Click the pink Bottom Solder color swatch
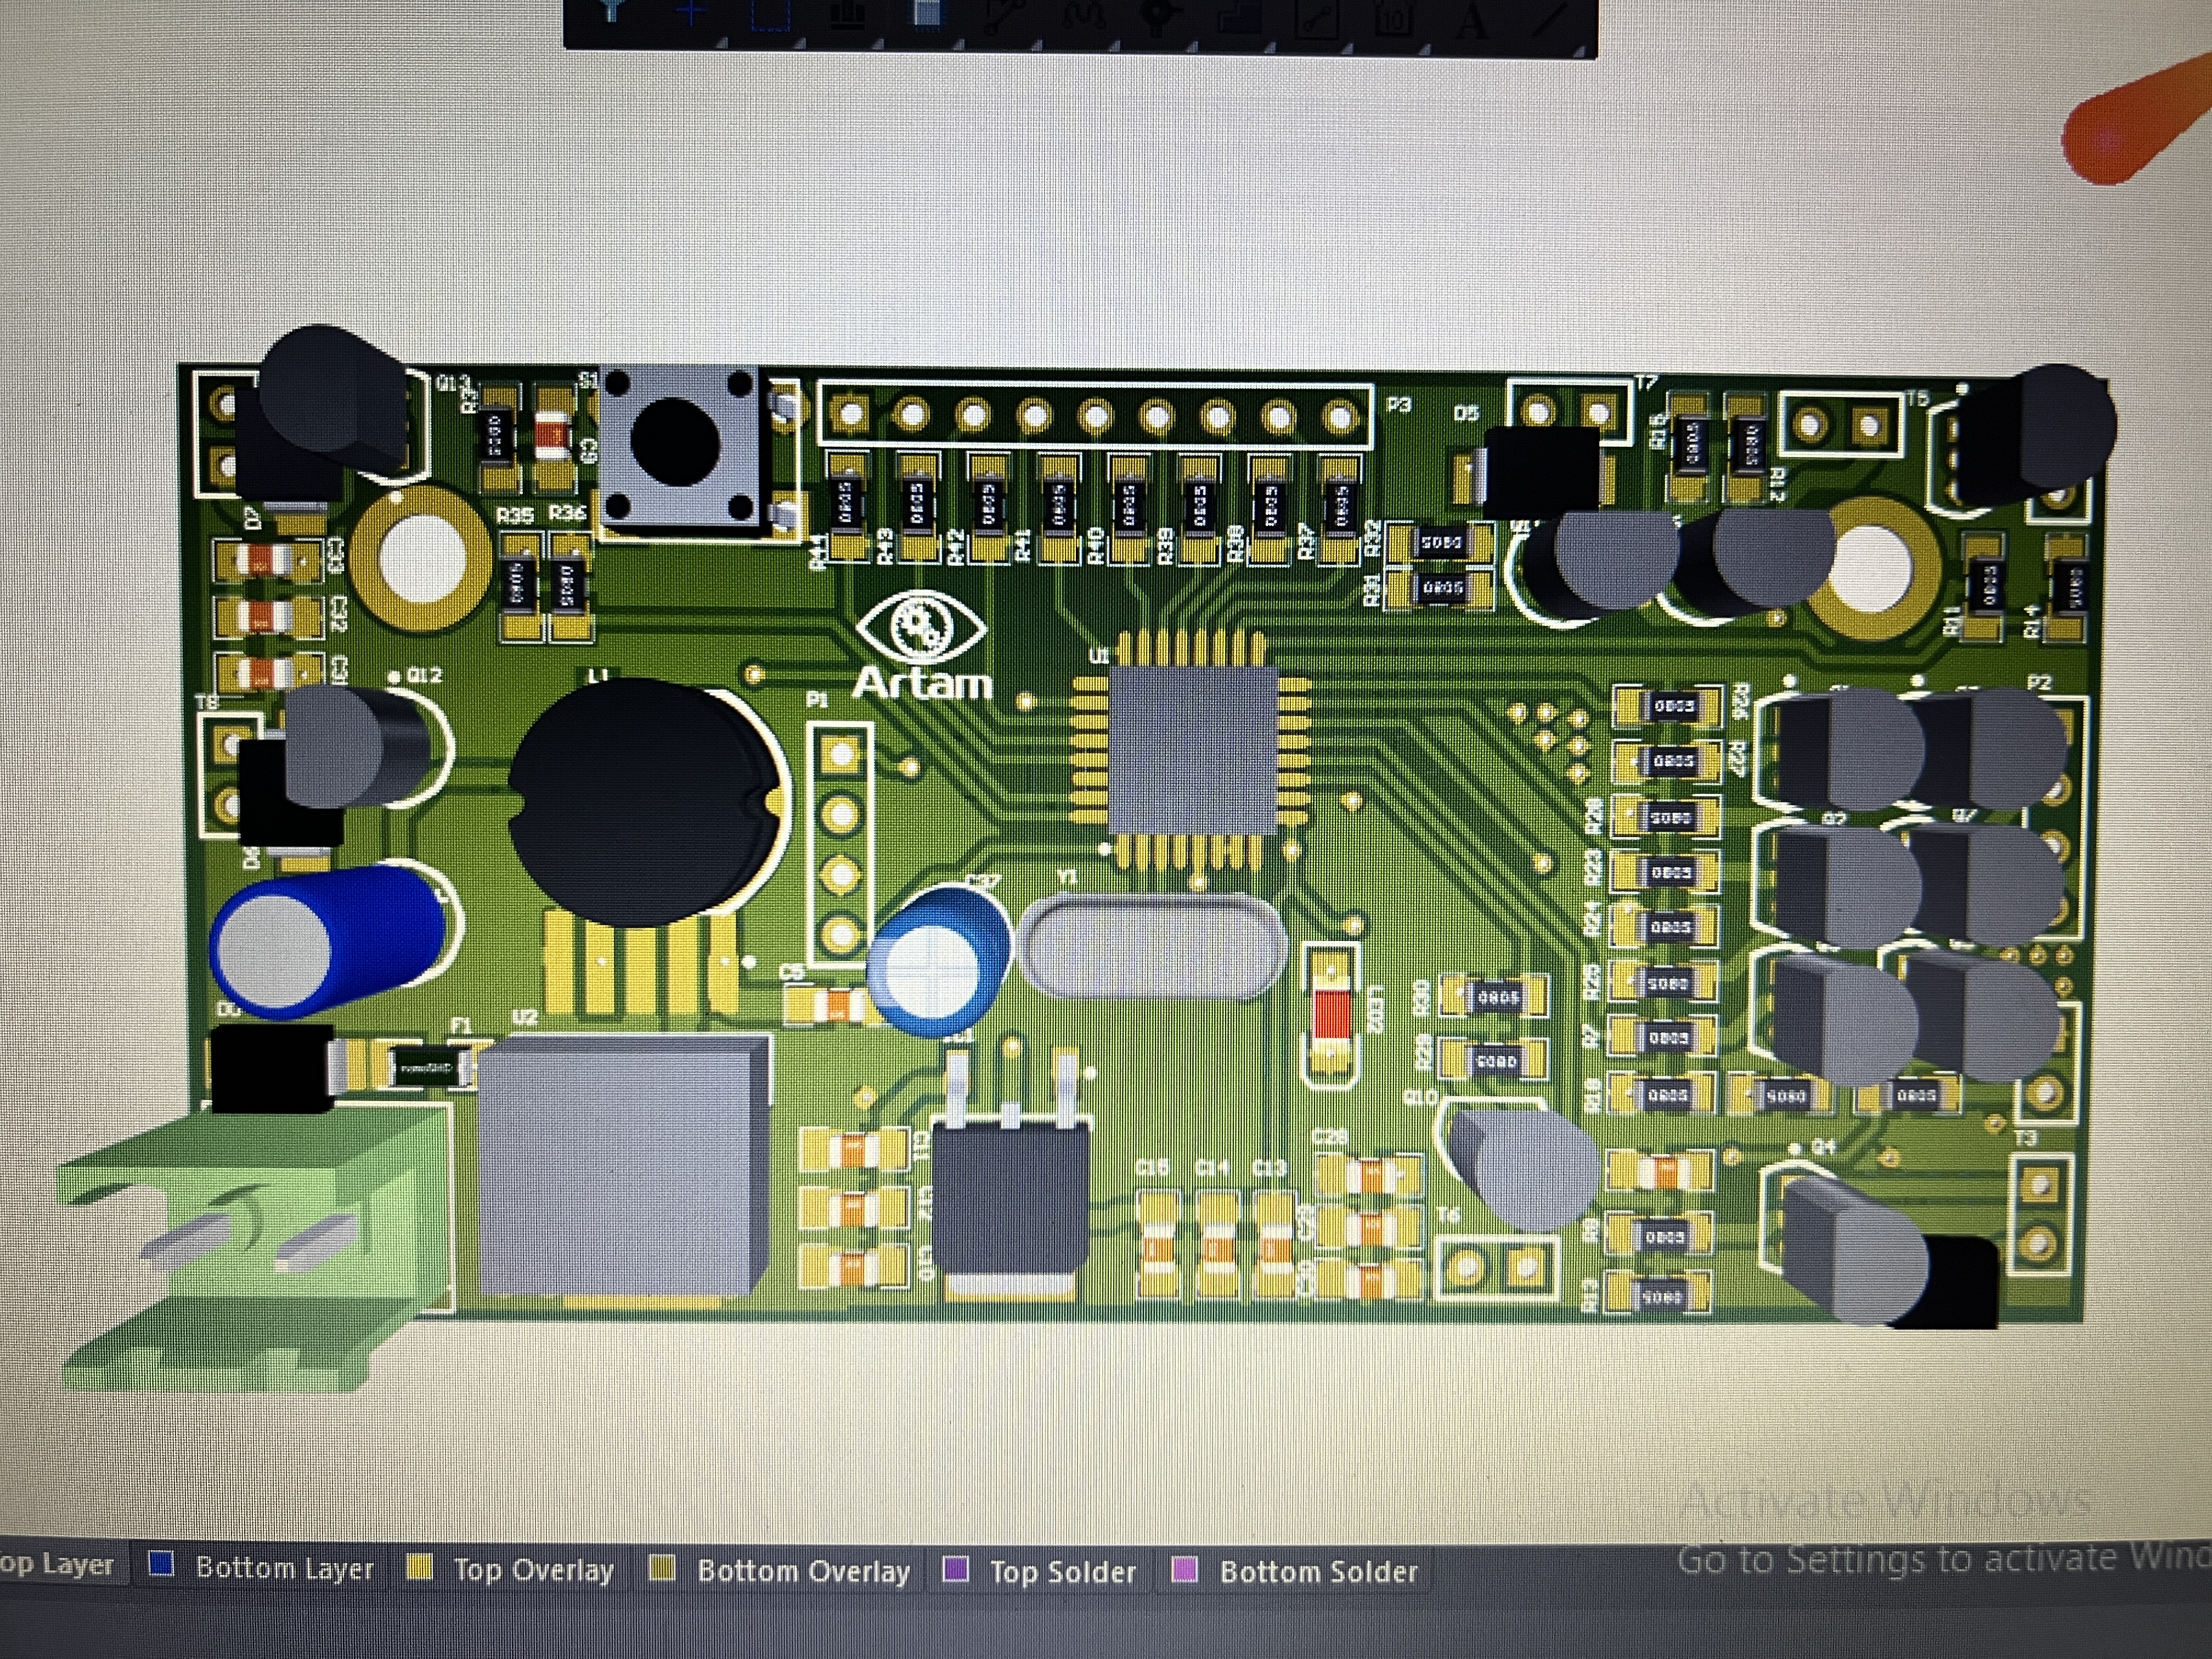The width and height of the screenshot is (2212, 1659). click(1184, 1570)
